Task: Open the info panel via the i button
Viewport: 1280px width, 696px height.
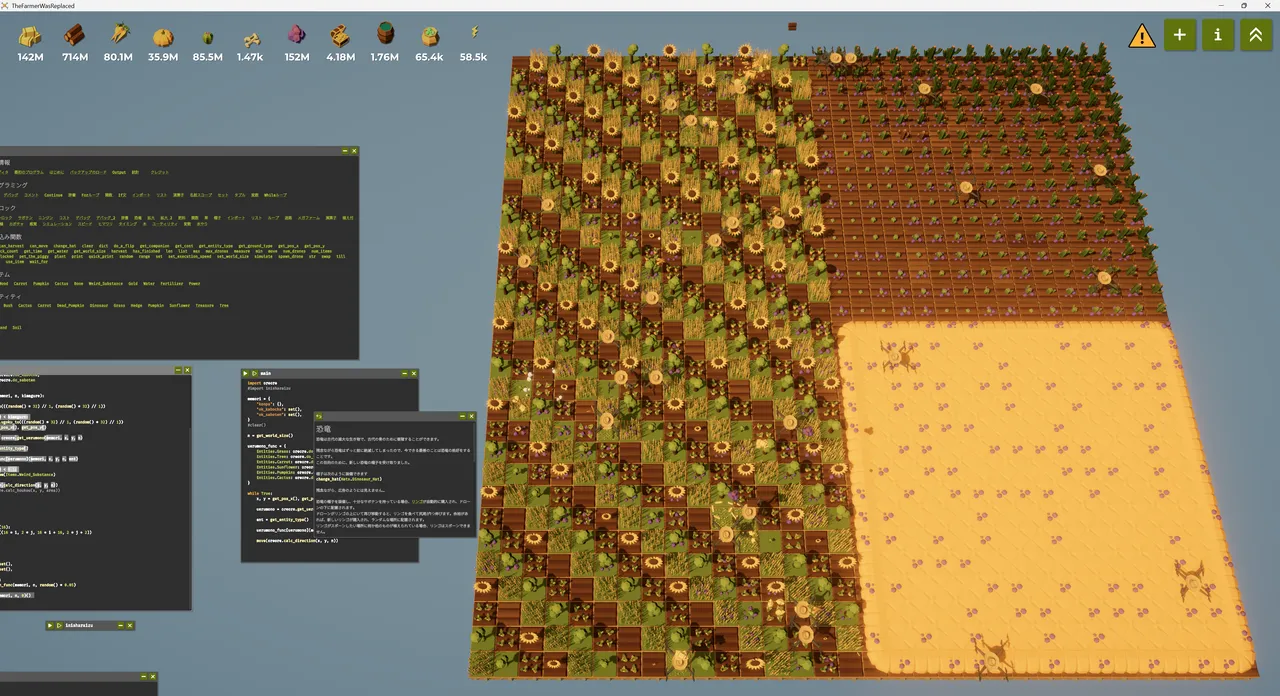Action: tap(1217, 35)
